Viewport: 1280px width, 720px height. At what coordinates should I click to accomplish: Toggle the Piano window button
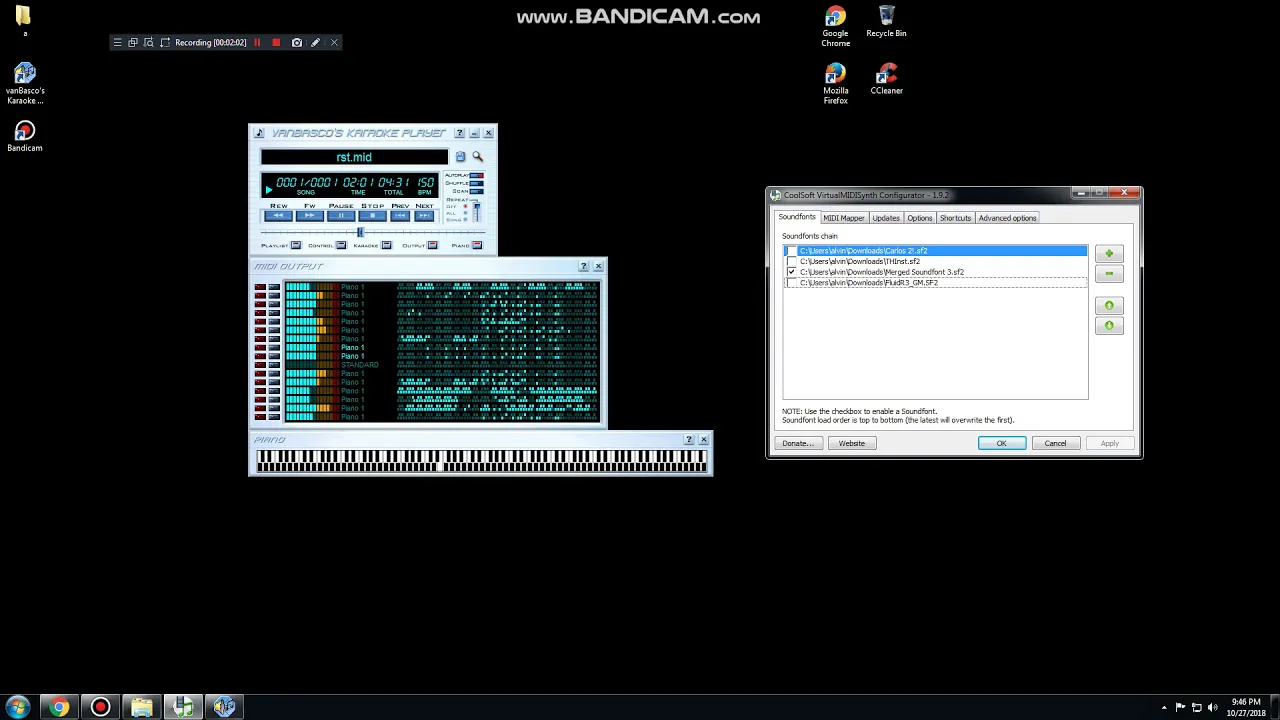(x=477, y=245)
